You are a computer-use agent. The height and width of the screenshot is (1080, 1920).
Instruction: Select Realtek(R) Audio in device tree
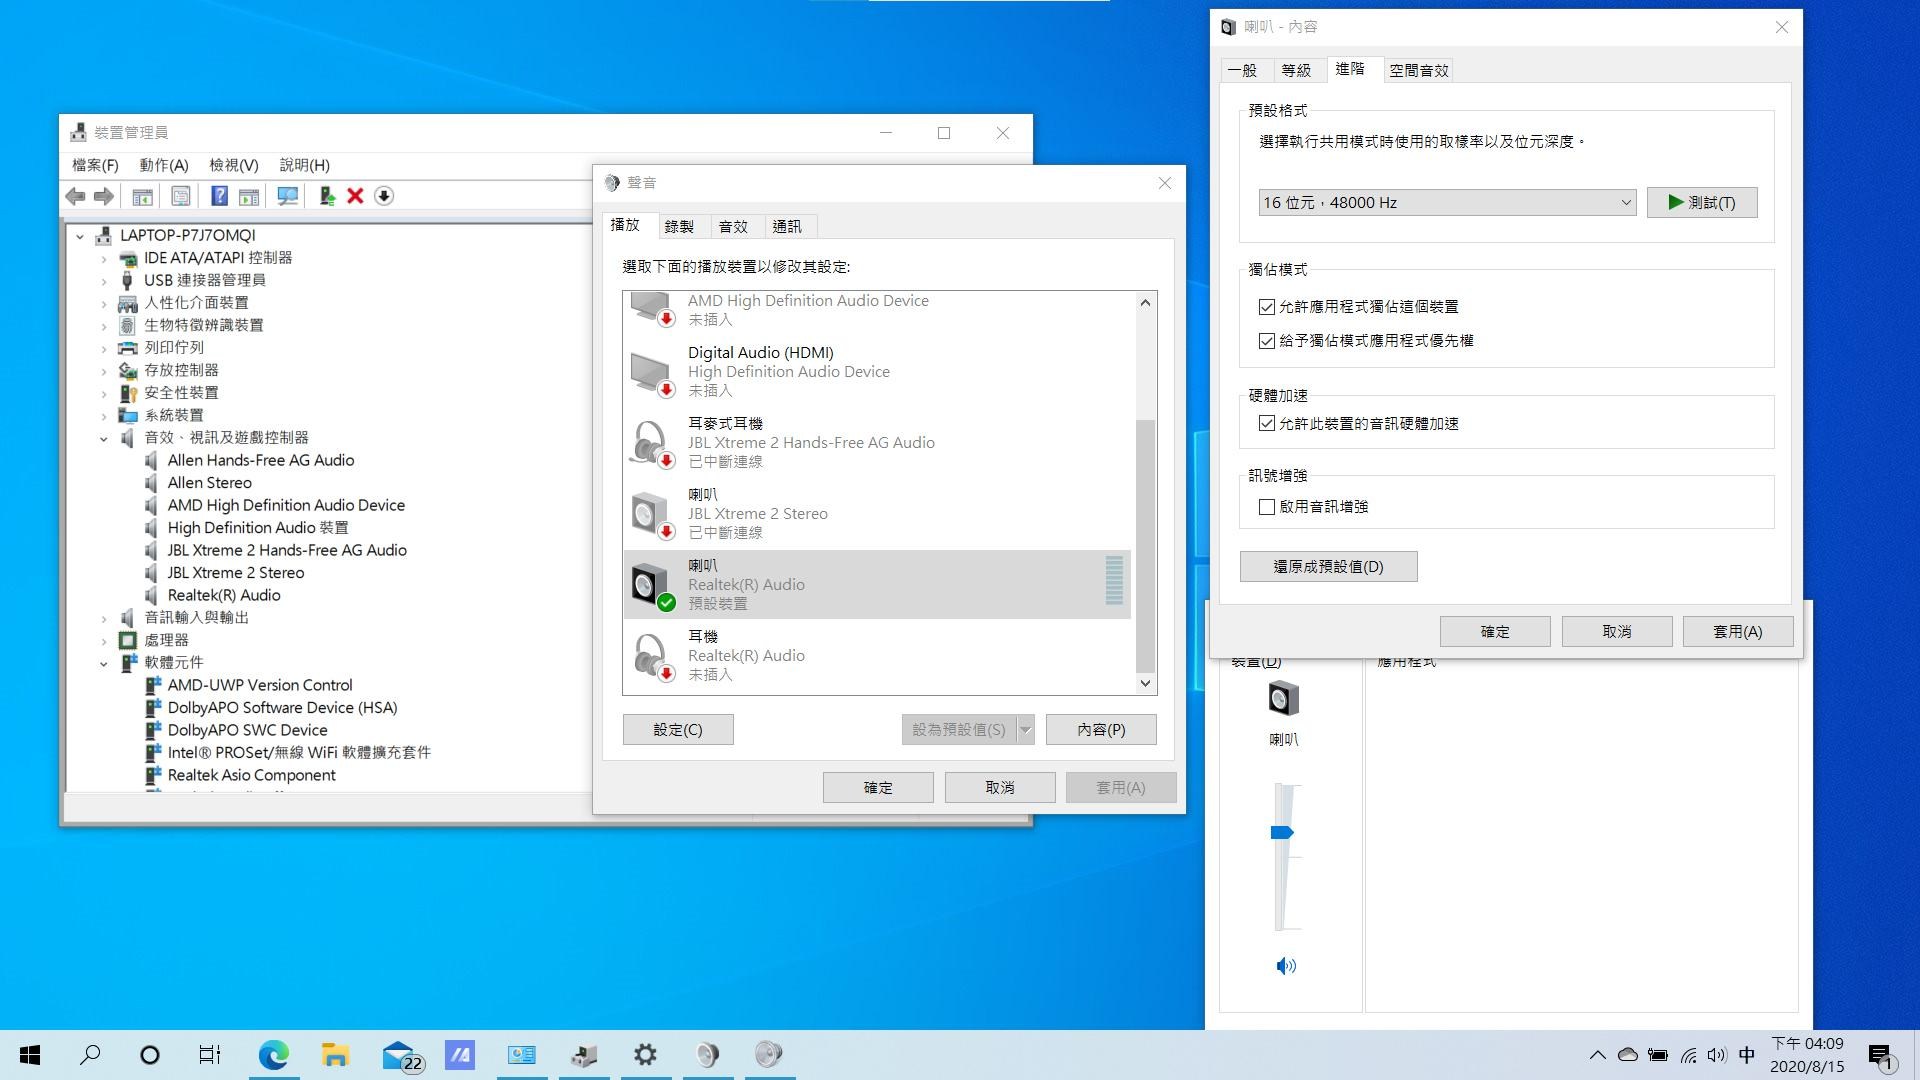click(224, 595)
